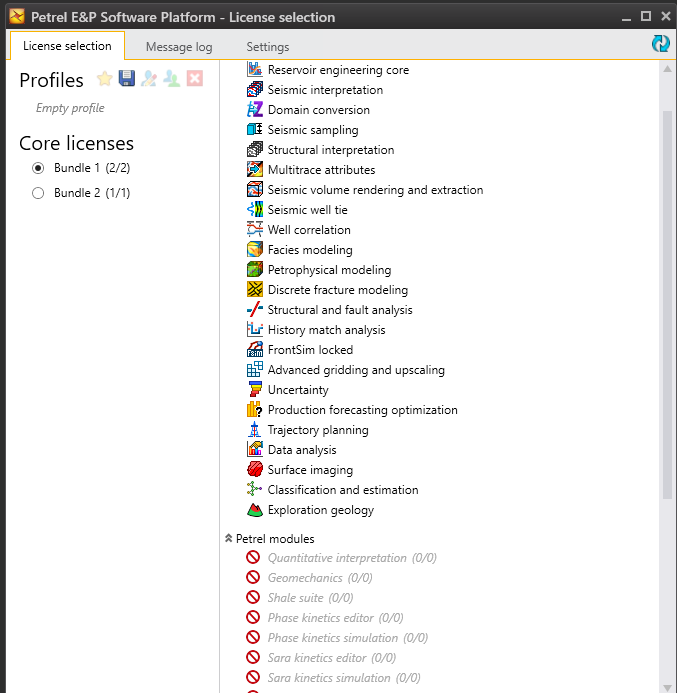This screenshot has height=693, width=677.
Task: Click the Trajectory planning icon
Action: pyautogui.click(x=255, y=430)
